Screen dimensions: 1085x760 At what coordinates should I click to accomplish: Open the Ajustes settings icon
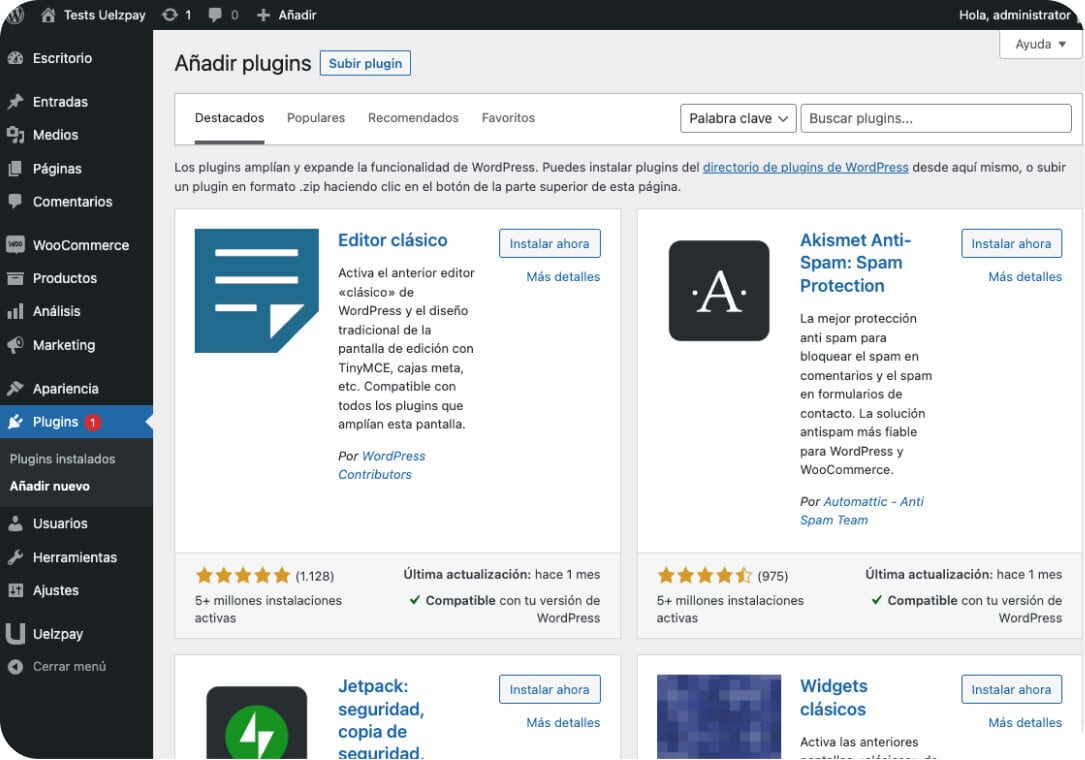(15, 590)
